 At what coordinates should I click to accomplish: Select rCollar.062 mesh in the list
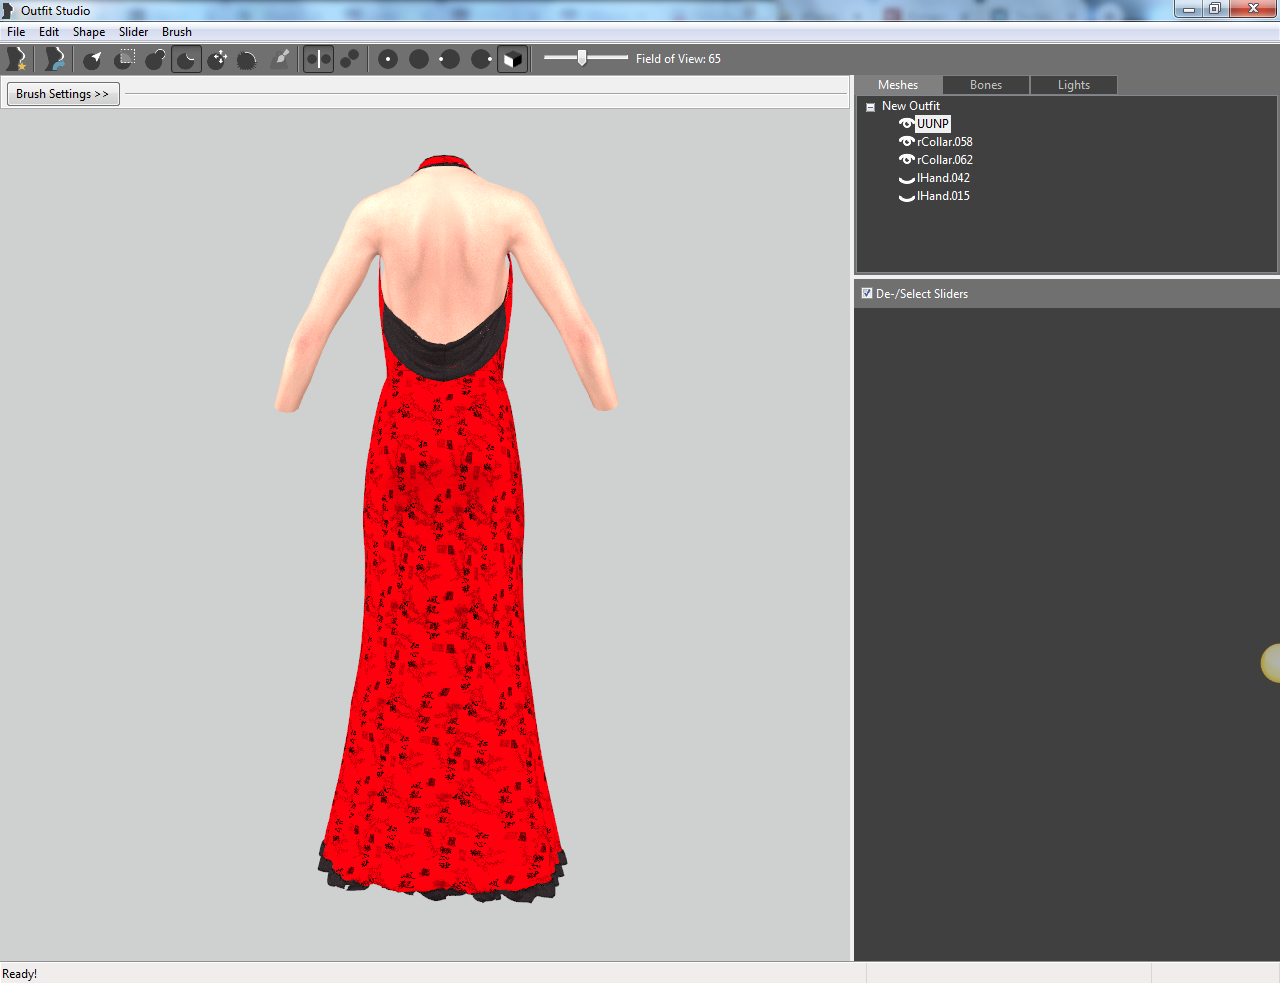(944, 160)
